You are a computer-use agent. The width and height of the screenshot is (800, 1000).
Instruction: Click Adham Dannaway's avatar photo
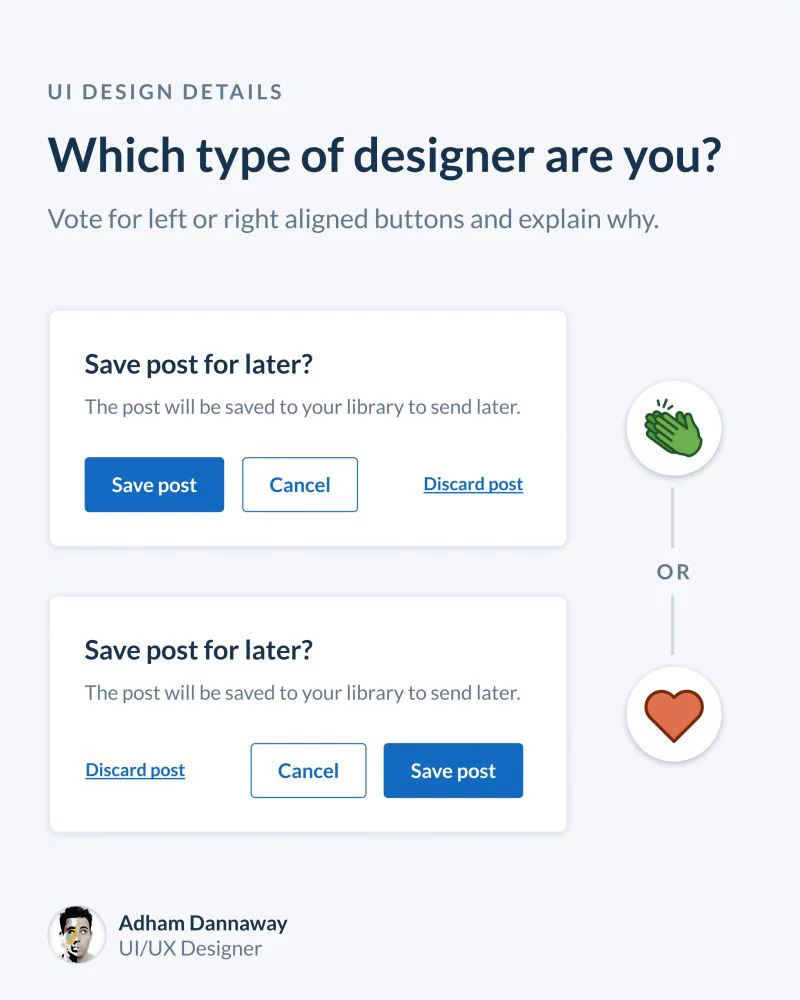[x=77, y=935]
